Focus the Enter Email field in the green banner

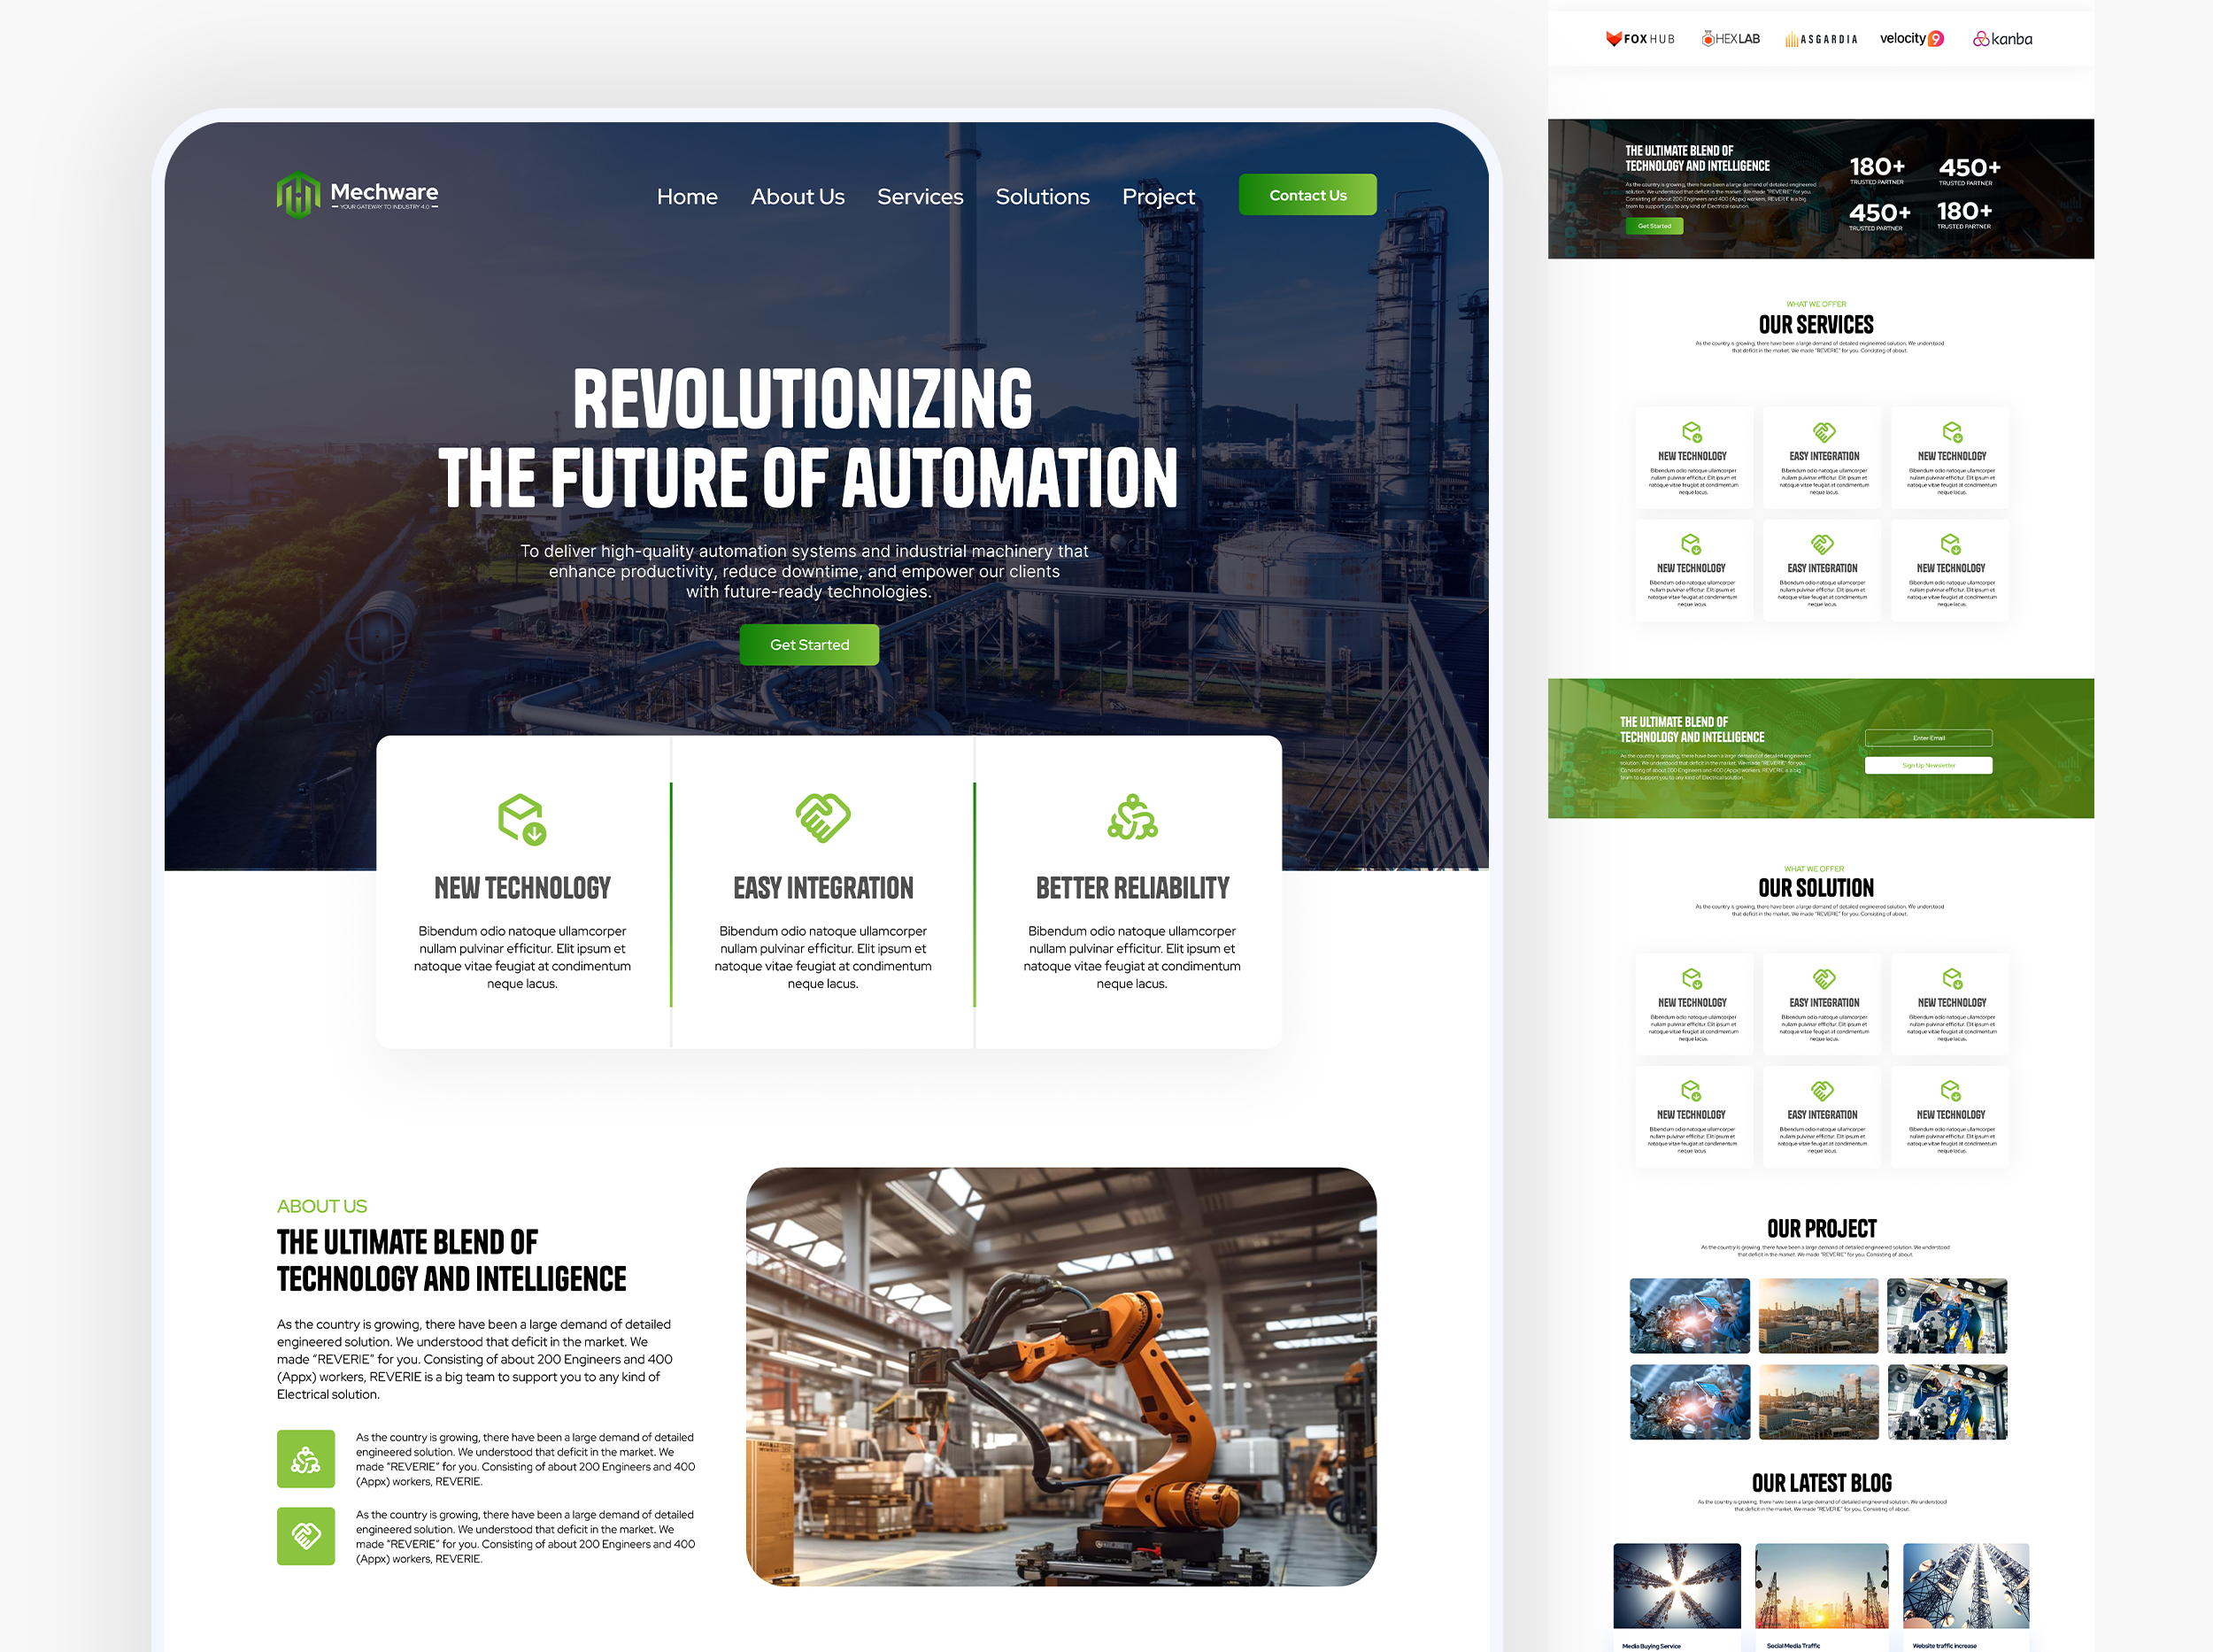pyautogui.click(x=1928, y=738)
